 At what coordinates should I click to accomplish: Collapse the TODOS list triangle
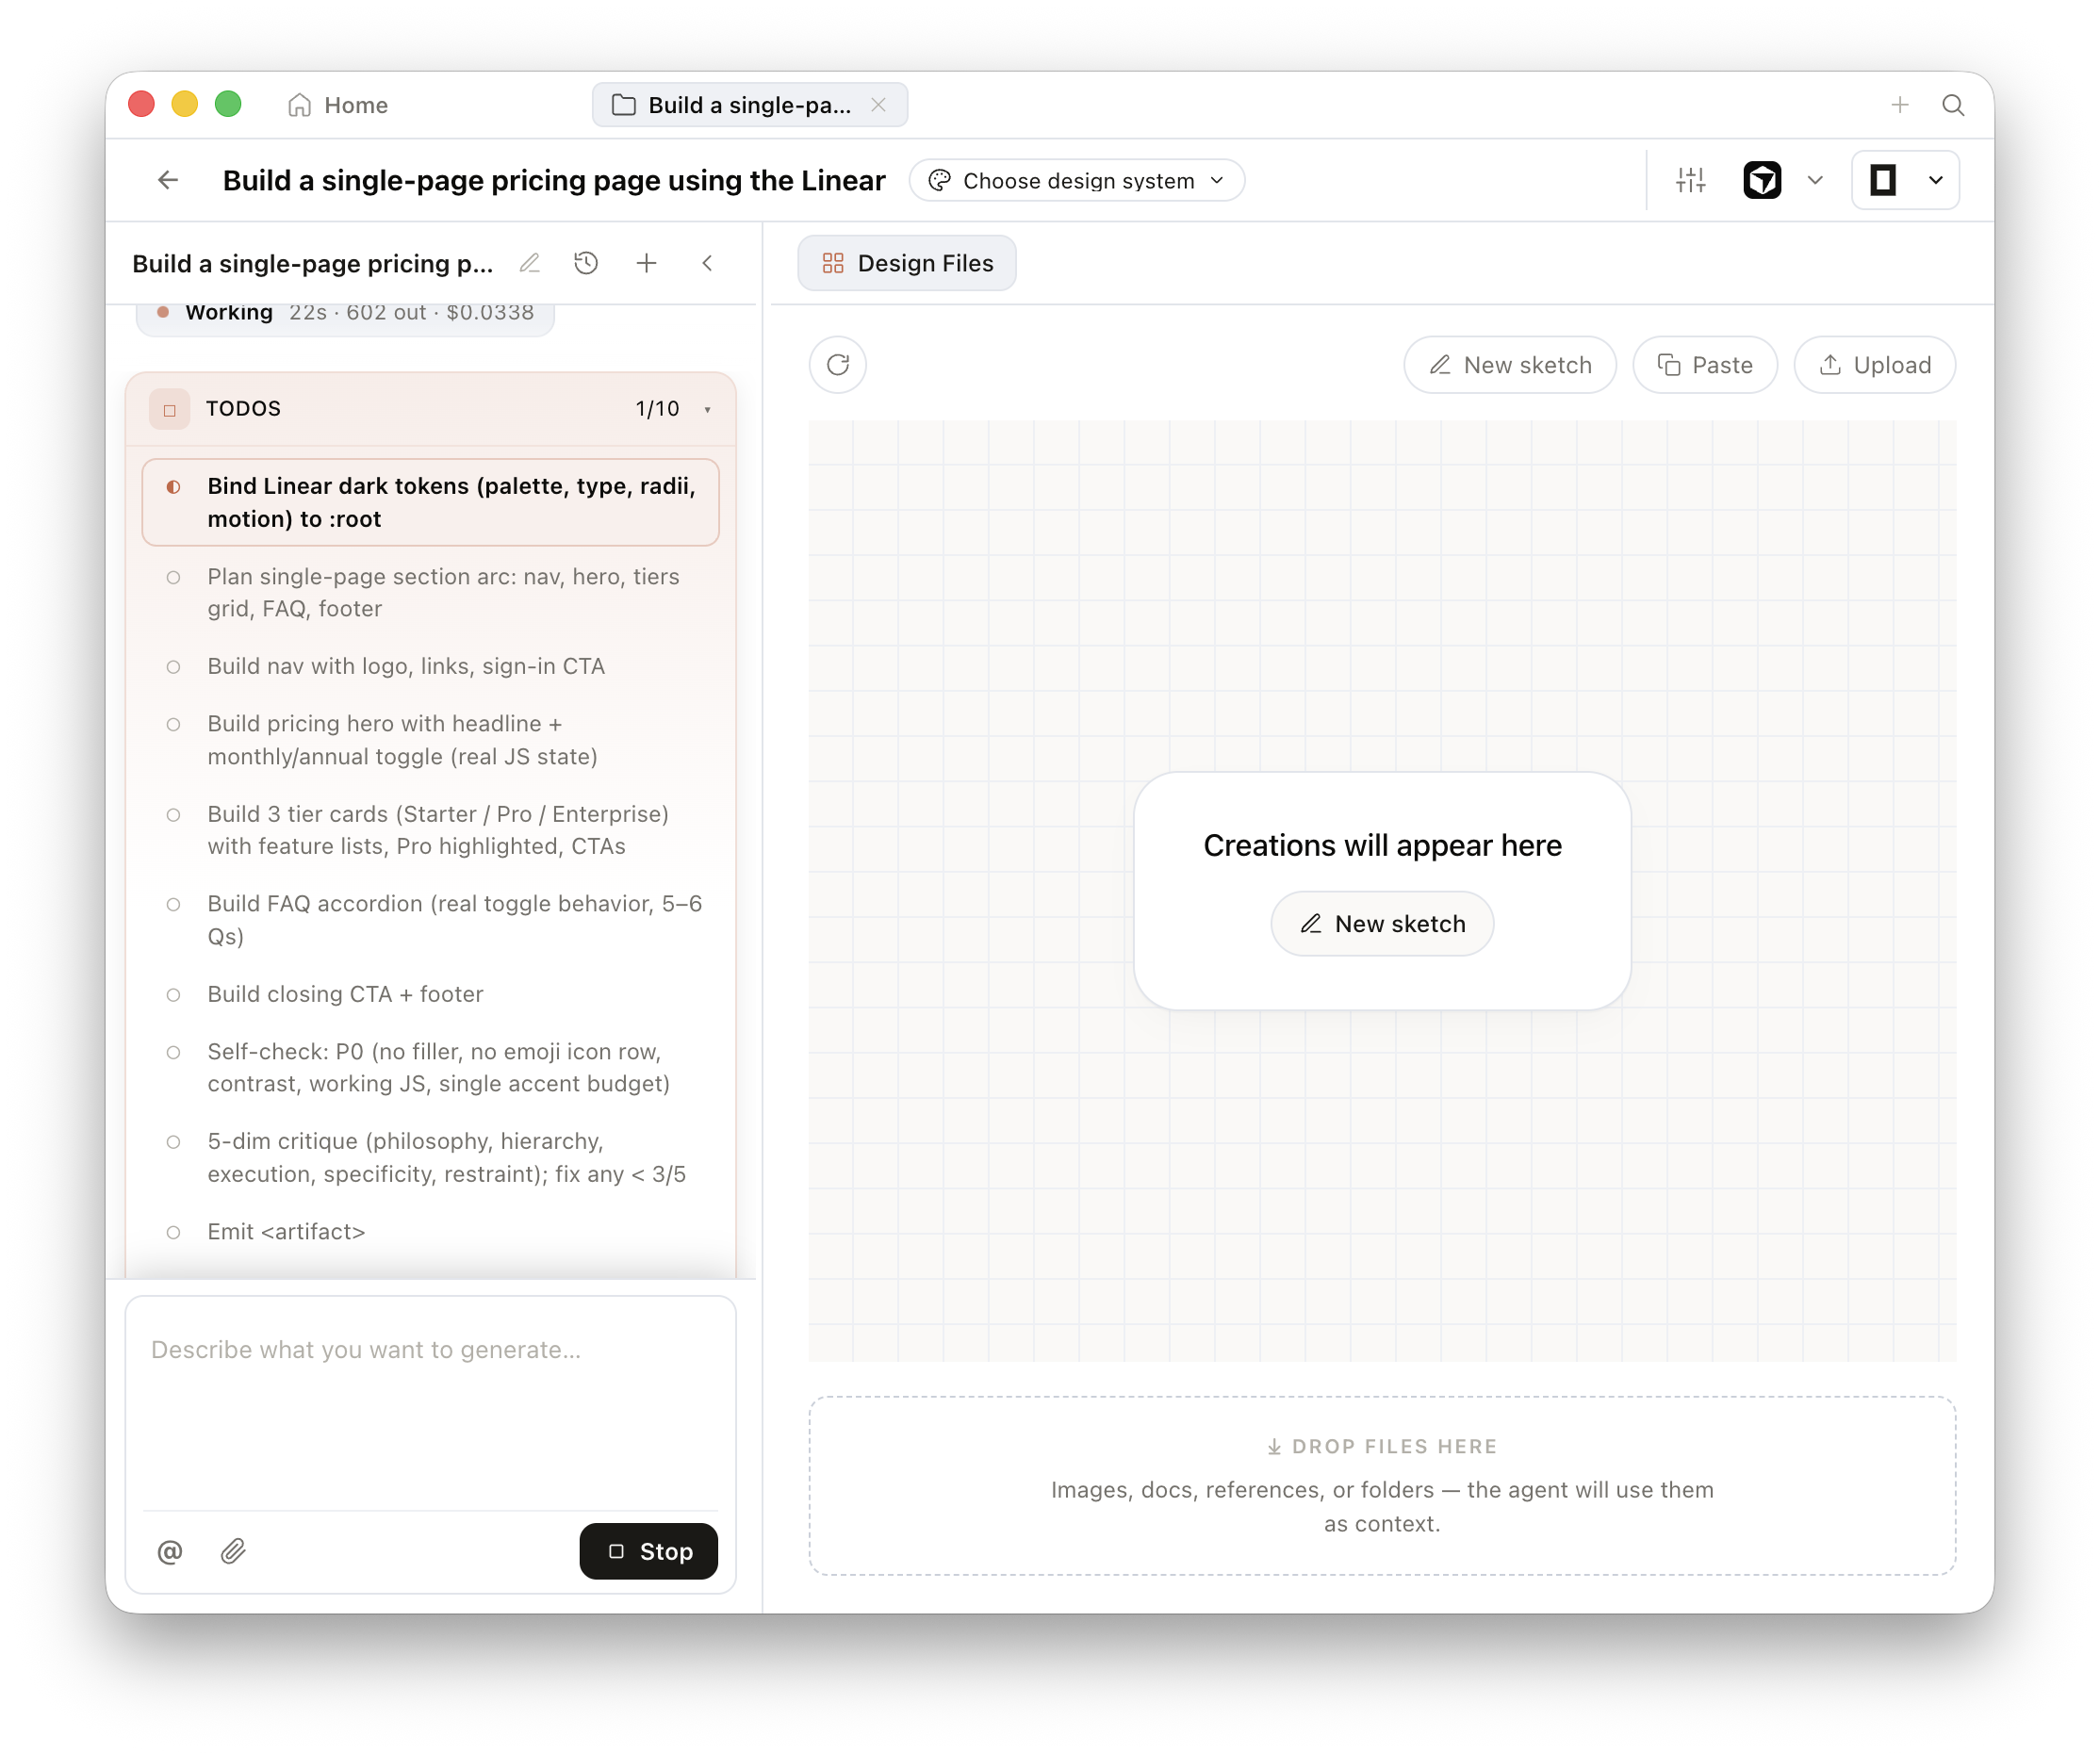(707, 409)
